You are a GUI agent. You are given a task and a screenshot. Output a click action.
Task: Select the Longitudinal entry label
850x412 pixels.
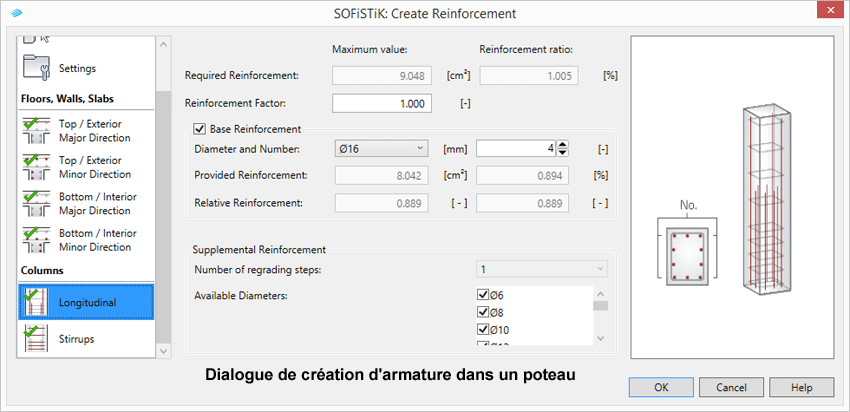pos(87,302)
